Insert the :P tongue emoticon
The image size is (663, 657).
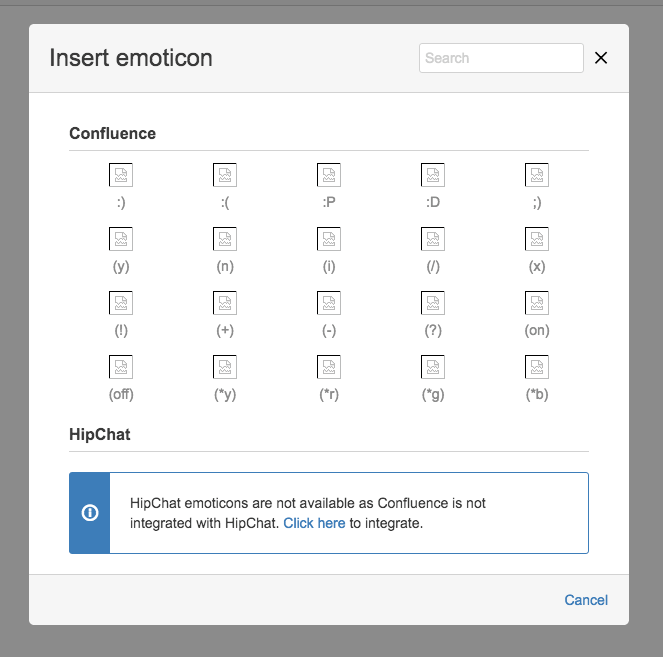click(329, 175)
